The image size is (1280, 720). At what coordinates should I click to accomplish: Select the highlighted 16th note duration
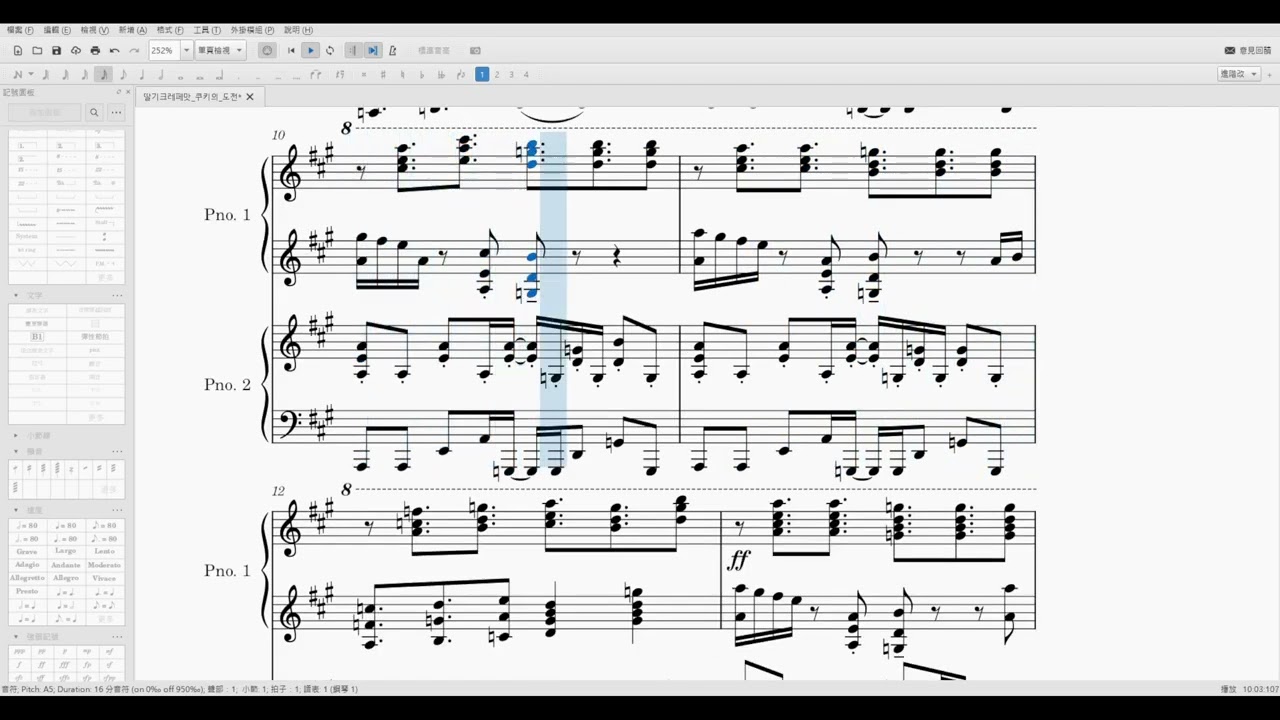point(103,74)
